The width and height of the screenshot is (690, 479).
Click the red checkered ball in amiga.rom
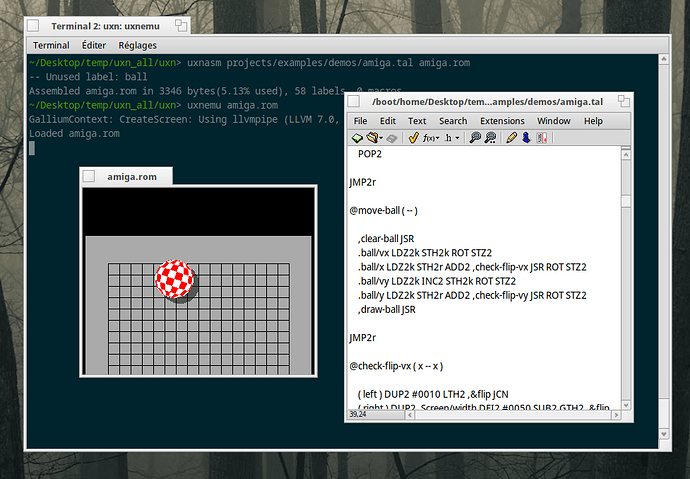click(x=174, y=279)
